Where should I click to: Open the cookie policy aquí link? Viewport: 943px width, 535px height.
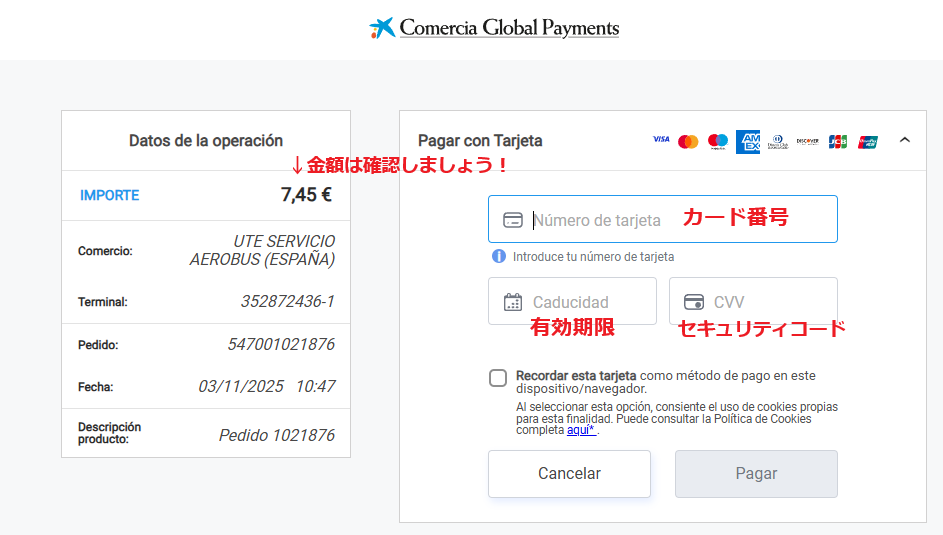click(x=581, y=430)
